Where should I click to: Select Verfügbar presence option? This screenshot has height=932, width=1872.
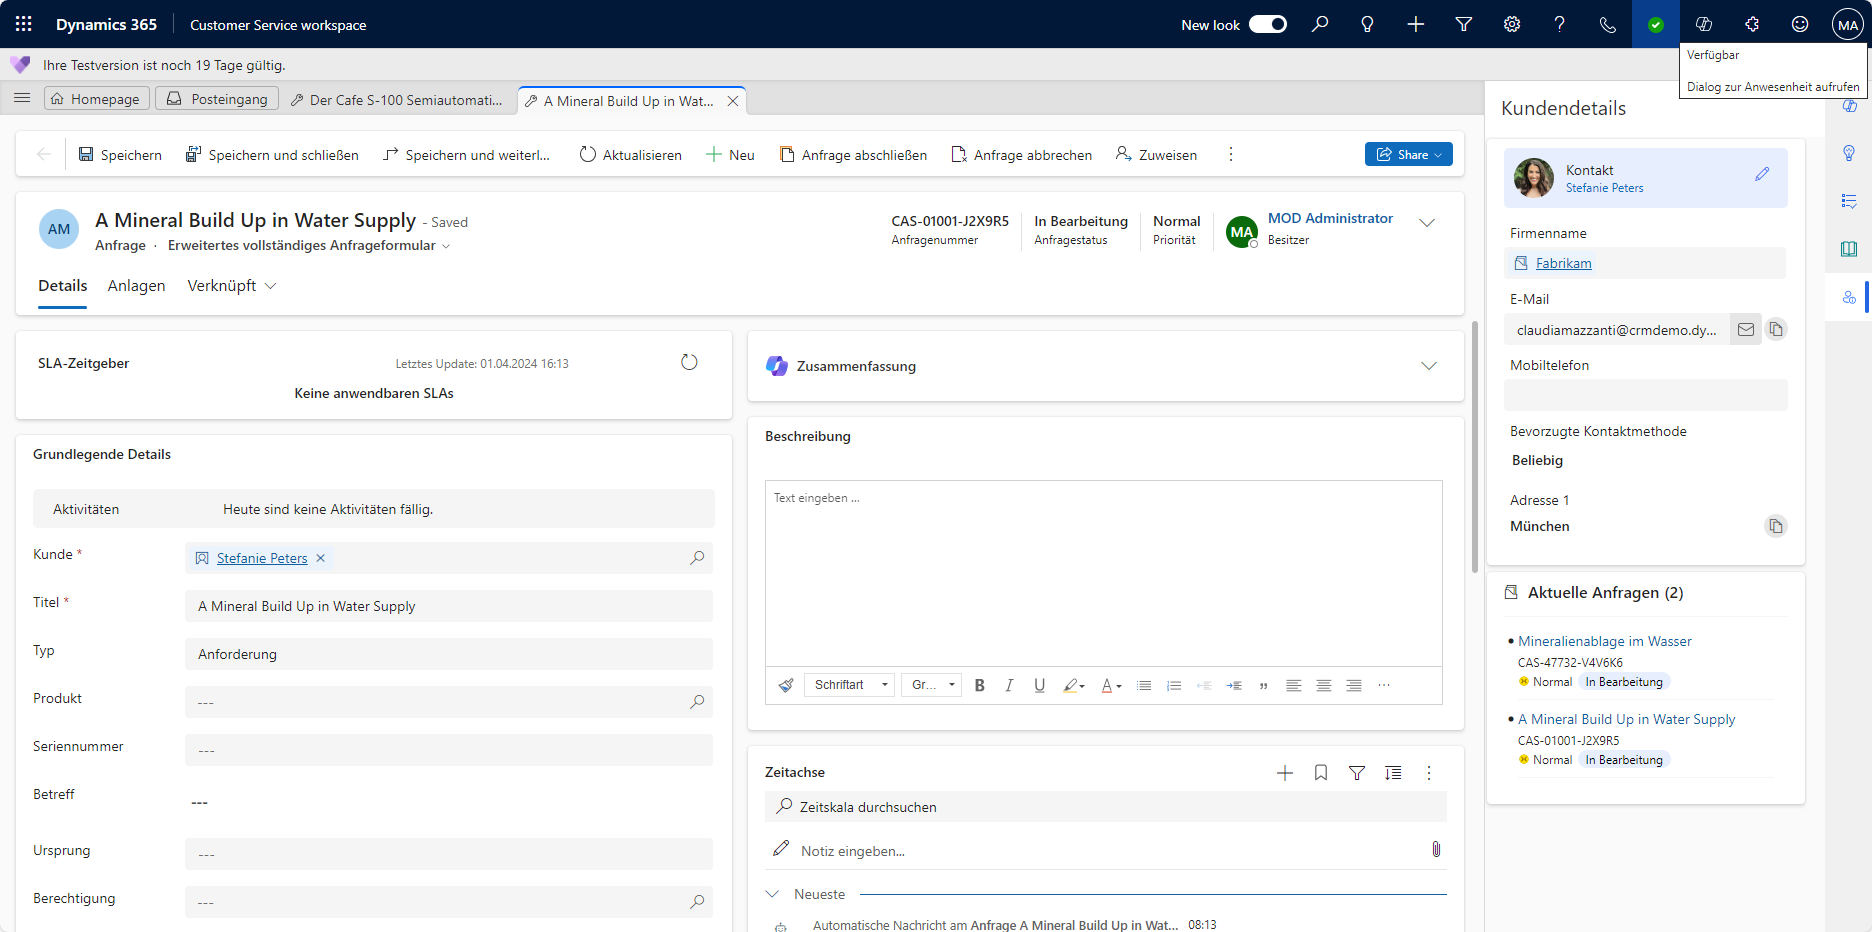tap(1713, 55)
